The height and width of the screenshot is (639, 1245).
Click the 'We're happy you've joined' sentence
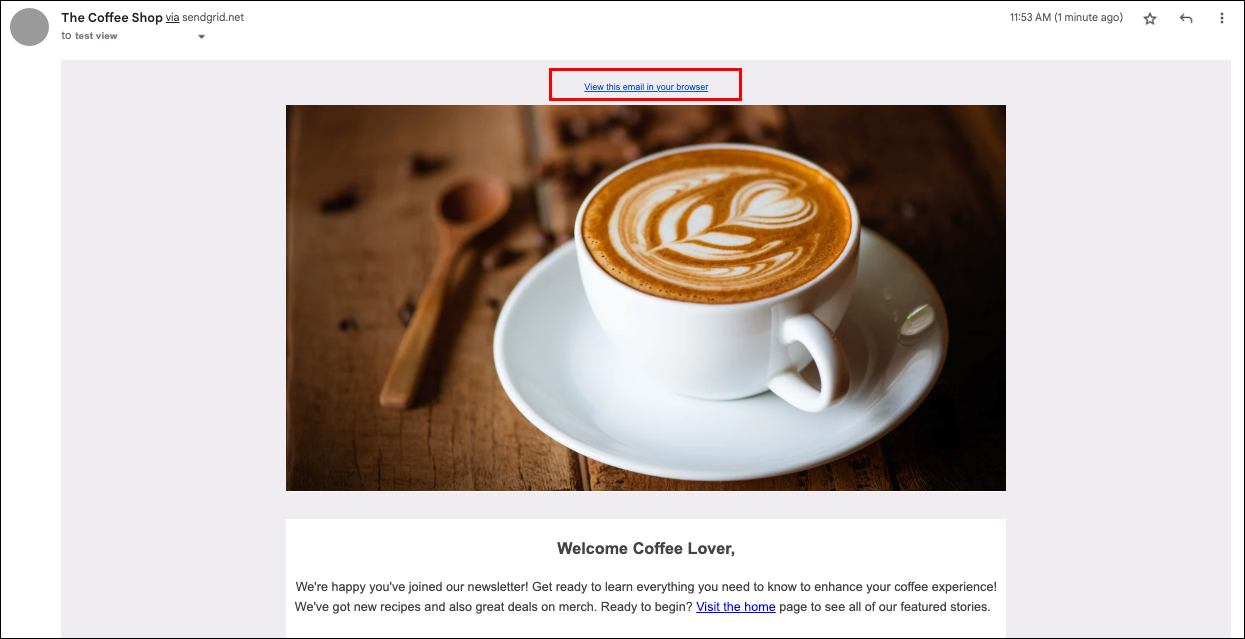[410, 587]
